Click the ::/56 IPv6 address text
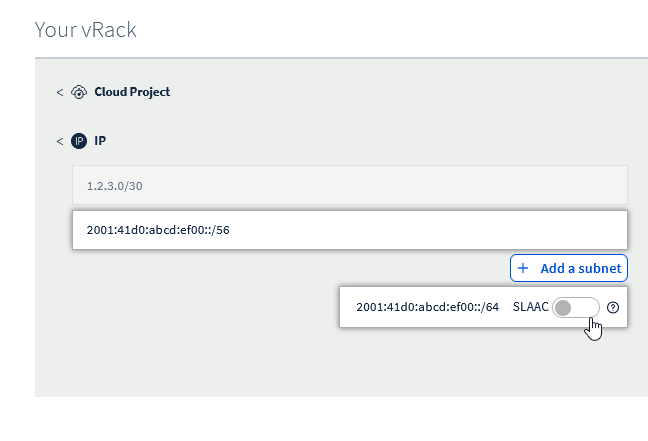Viewport: 648px width, 441px height. (x=158, y=230)
